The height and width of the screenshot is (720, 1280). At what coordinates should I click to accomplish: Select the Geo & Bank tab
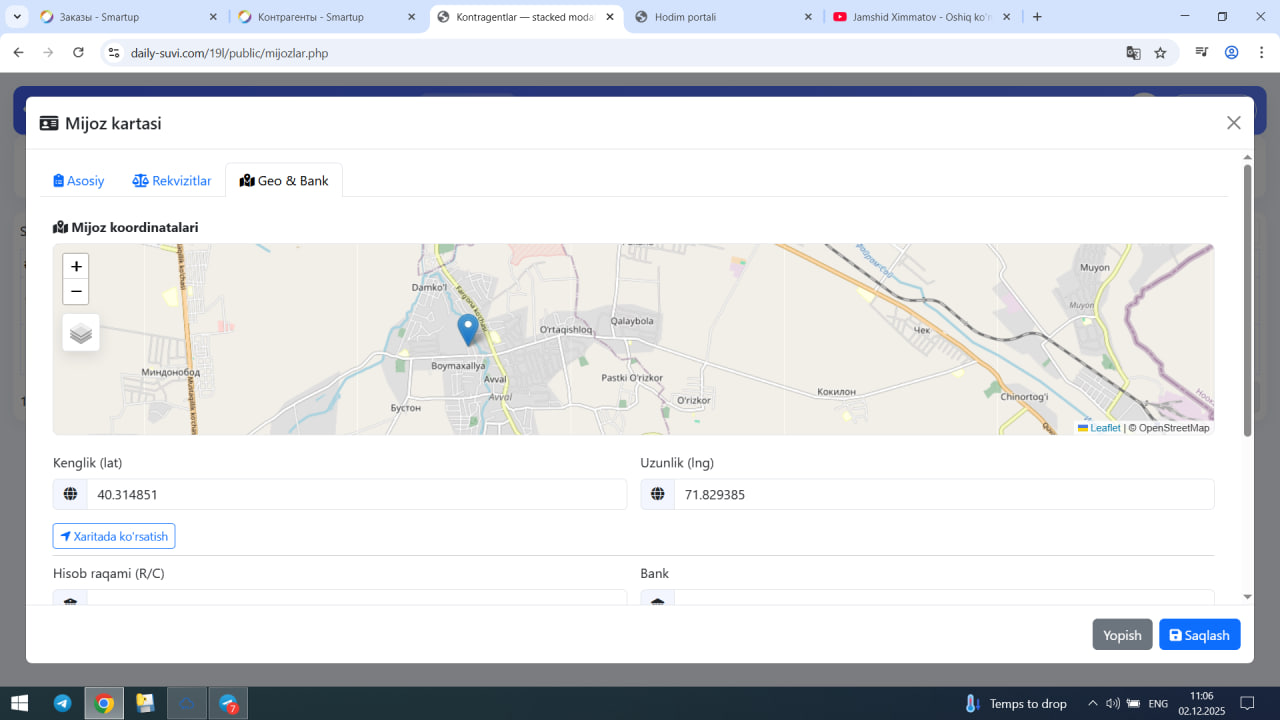[x=284, y=181]
